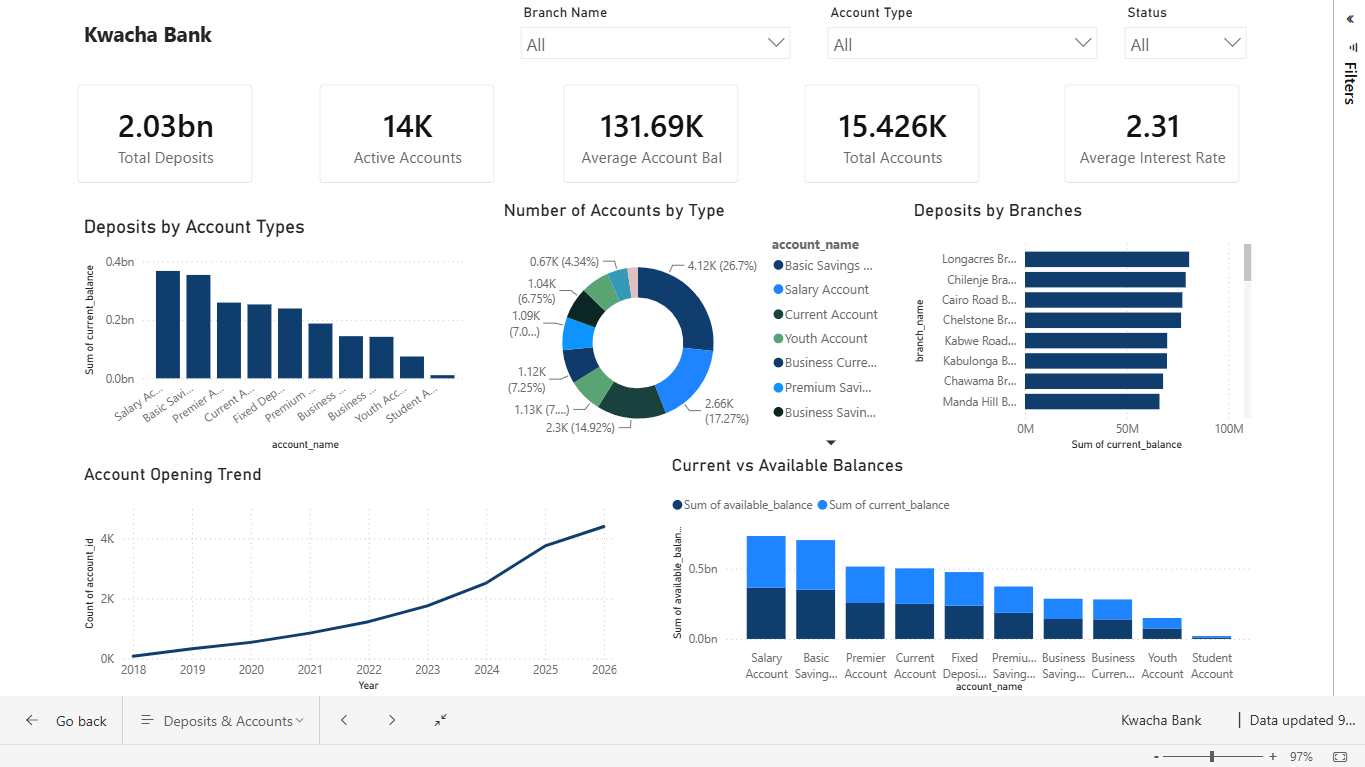
Task: Click the Current Account legend entry
Action: pos(825,314)
